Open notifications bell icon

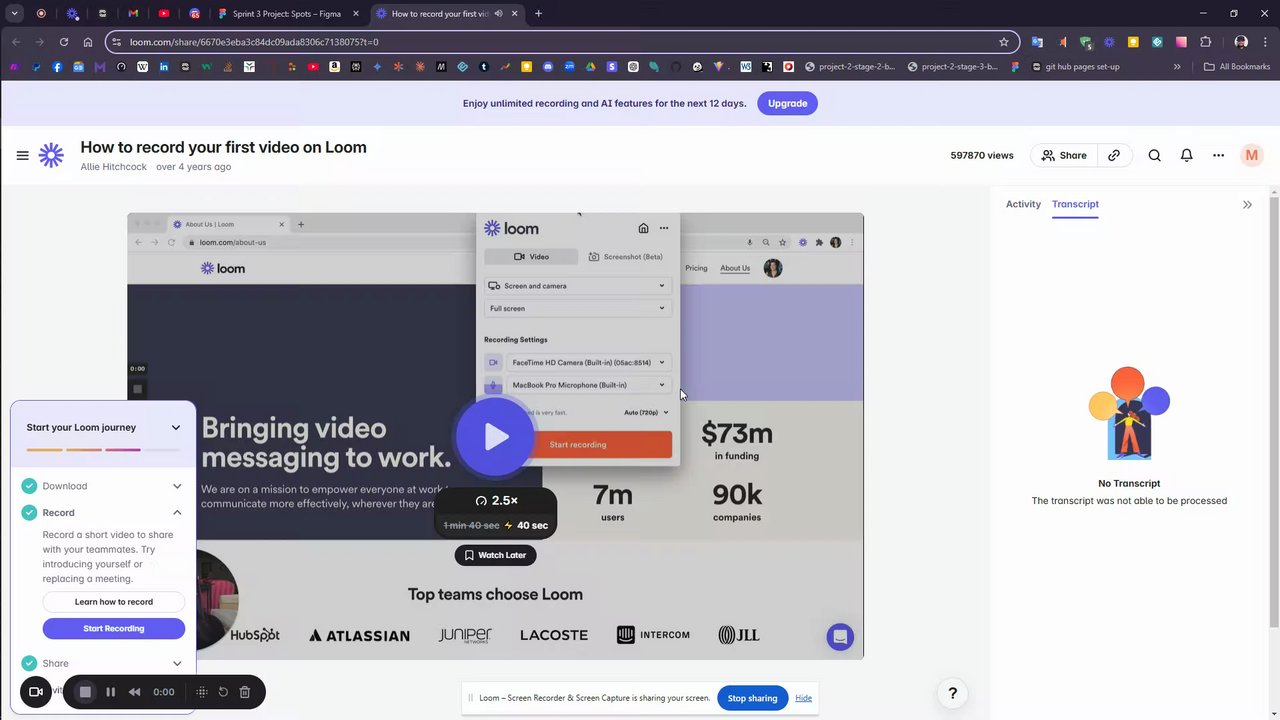[1186, 155]
